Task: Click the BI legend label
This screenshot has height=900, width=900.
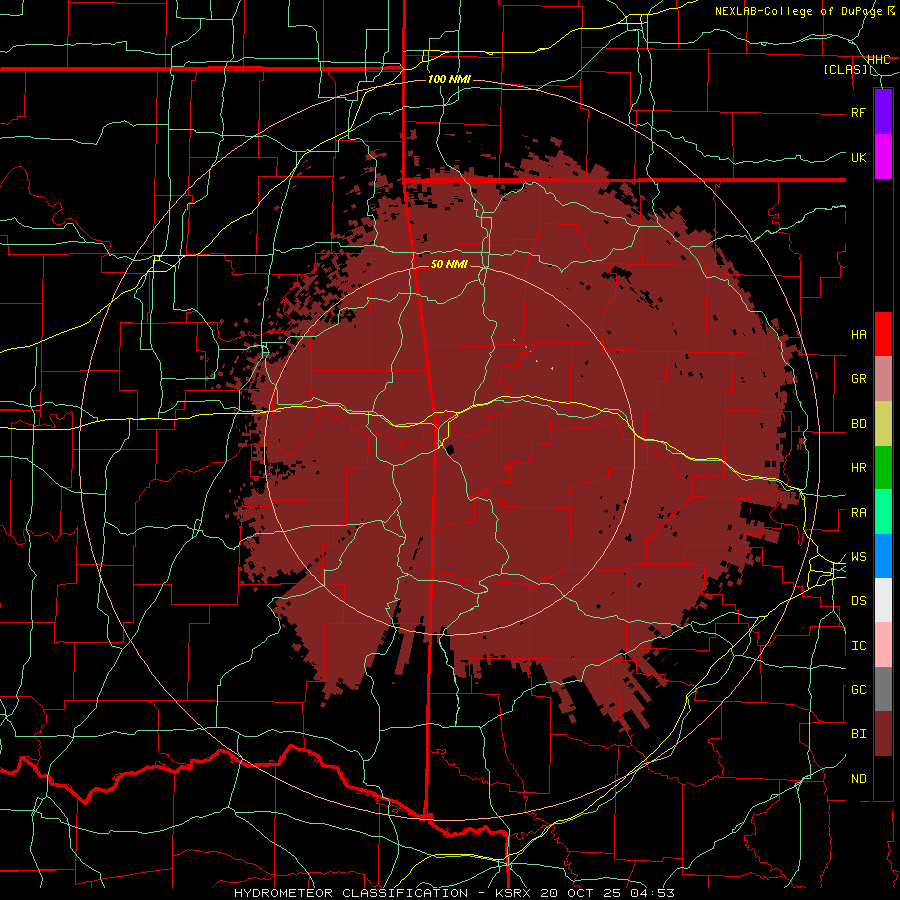Action: [859, 734]
